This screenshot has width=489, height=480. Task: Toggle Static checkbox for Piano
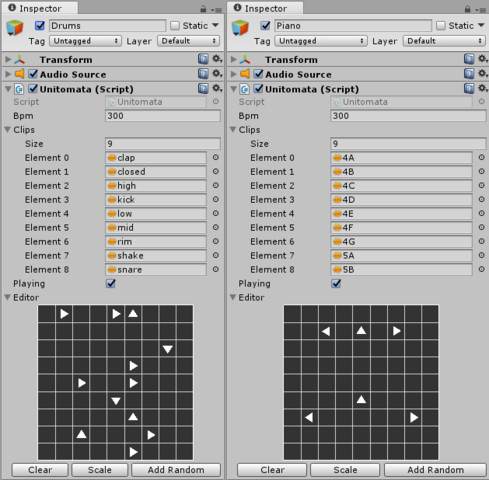(441, 25)
